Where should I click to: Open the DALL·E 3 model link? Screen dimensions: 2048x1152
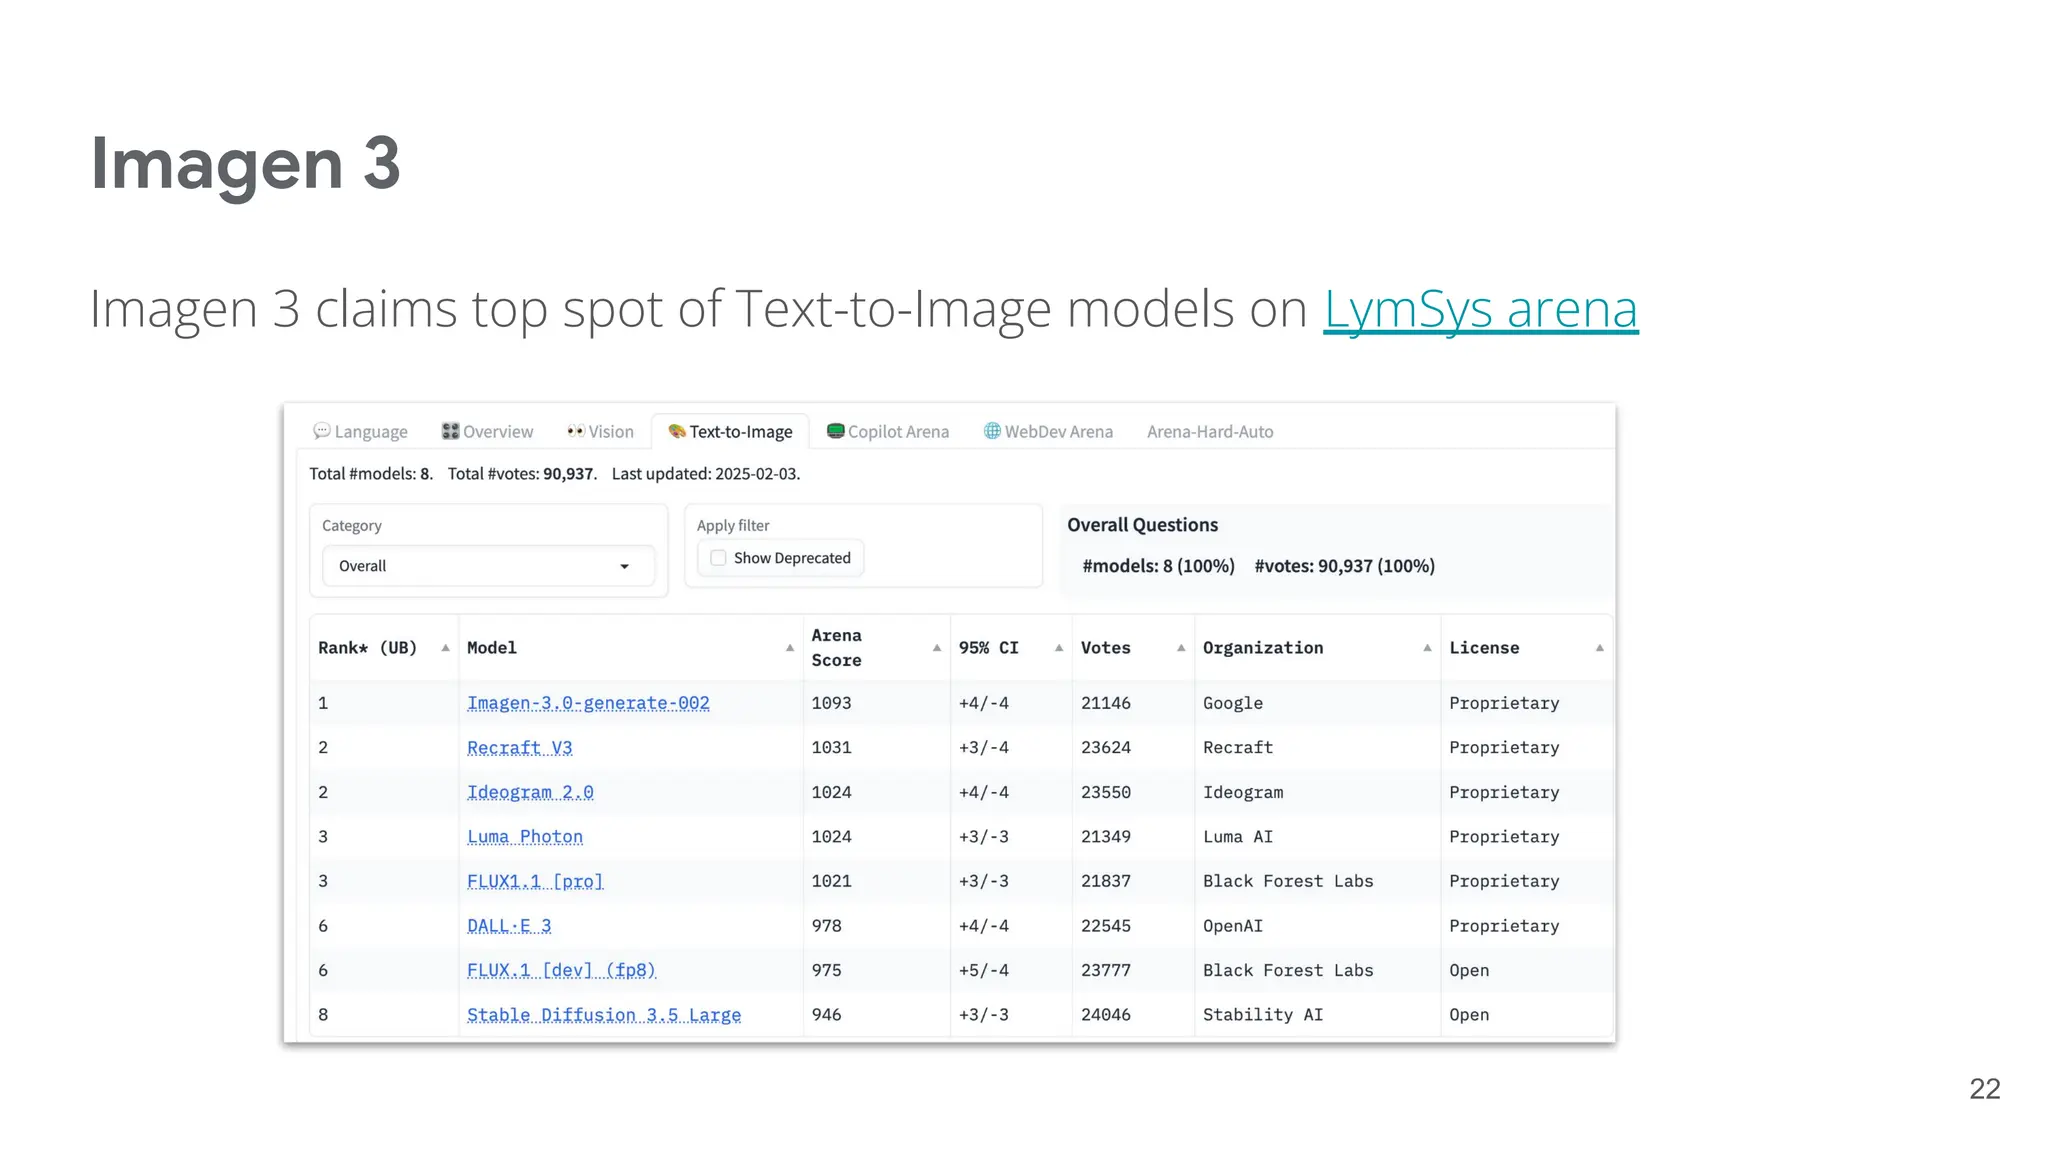(509, 926)
